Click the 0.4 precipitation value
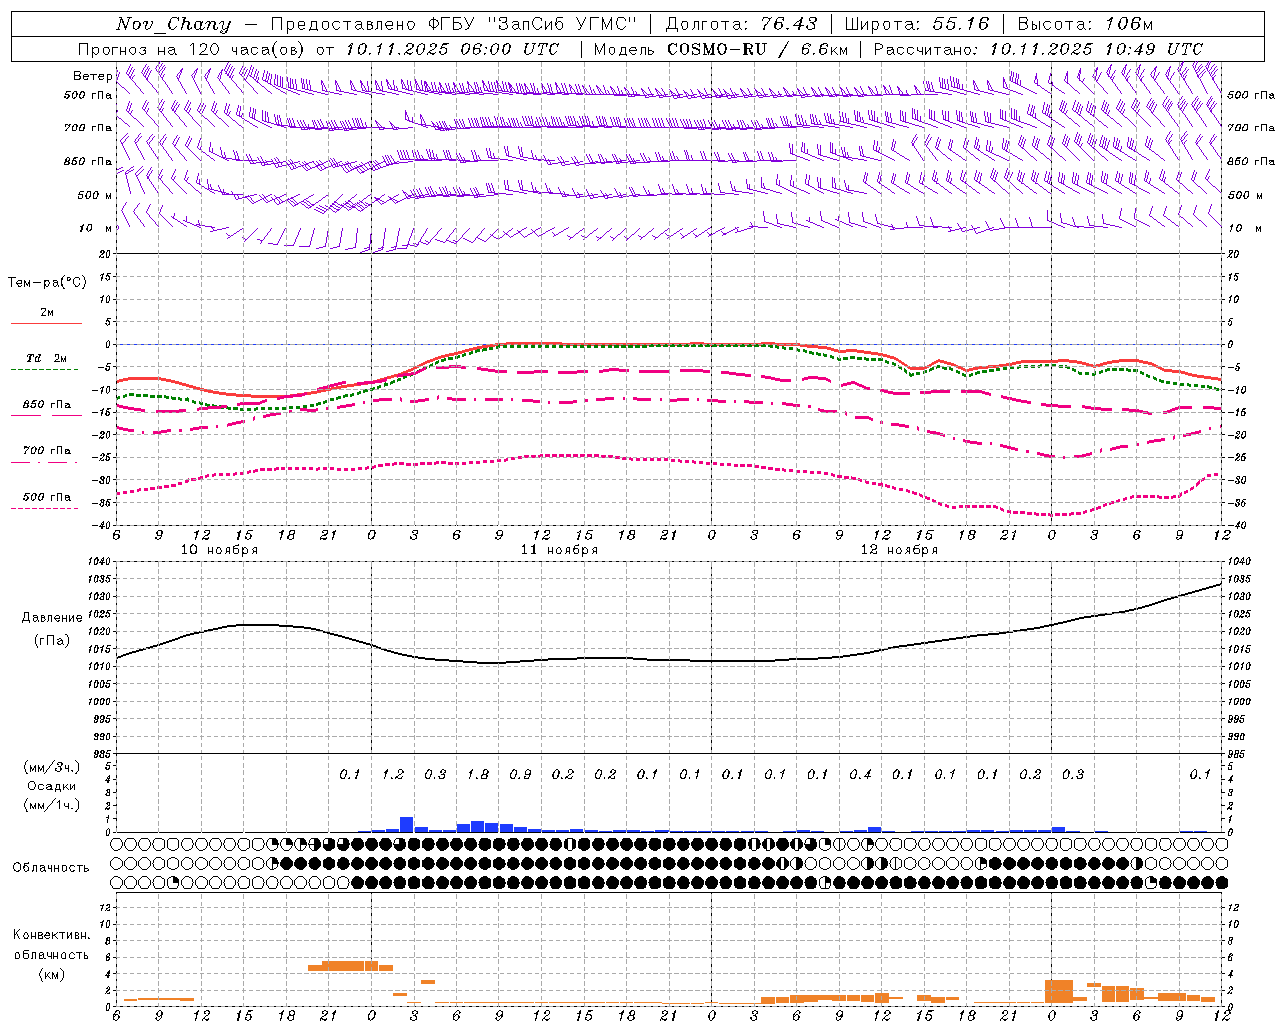1280x1024 pixels. (x=860, y=775)
